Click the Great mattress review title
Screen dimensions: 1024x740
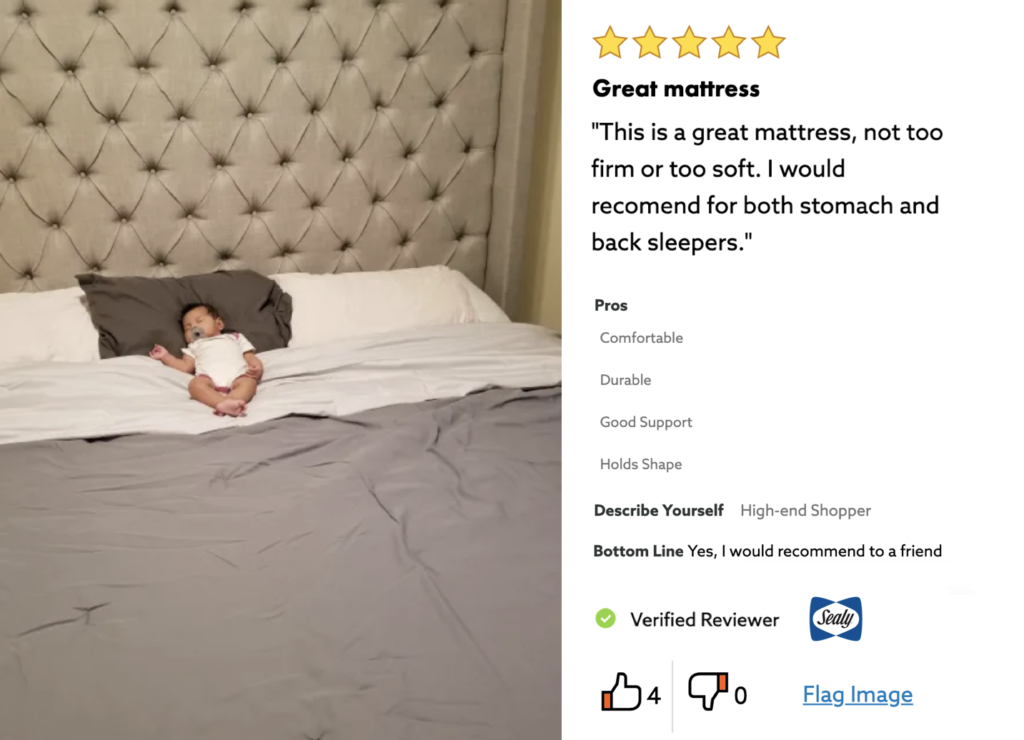pos(676,88)
